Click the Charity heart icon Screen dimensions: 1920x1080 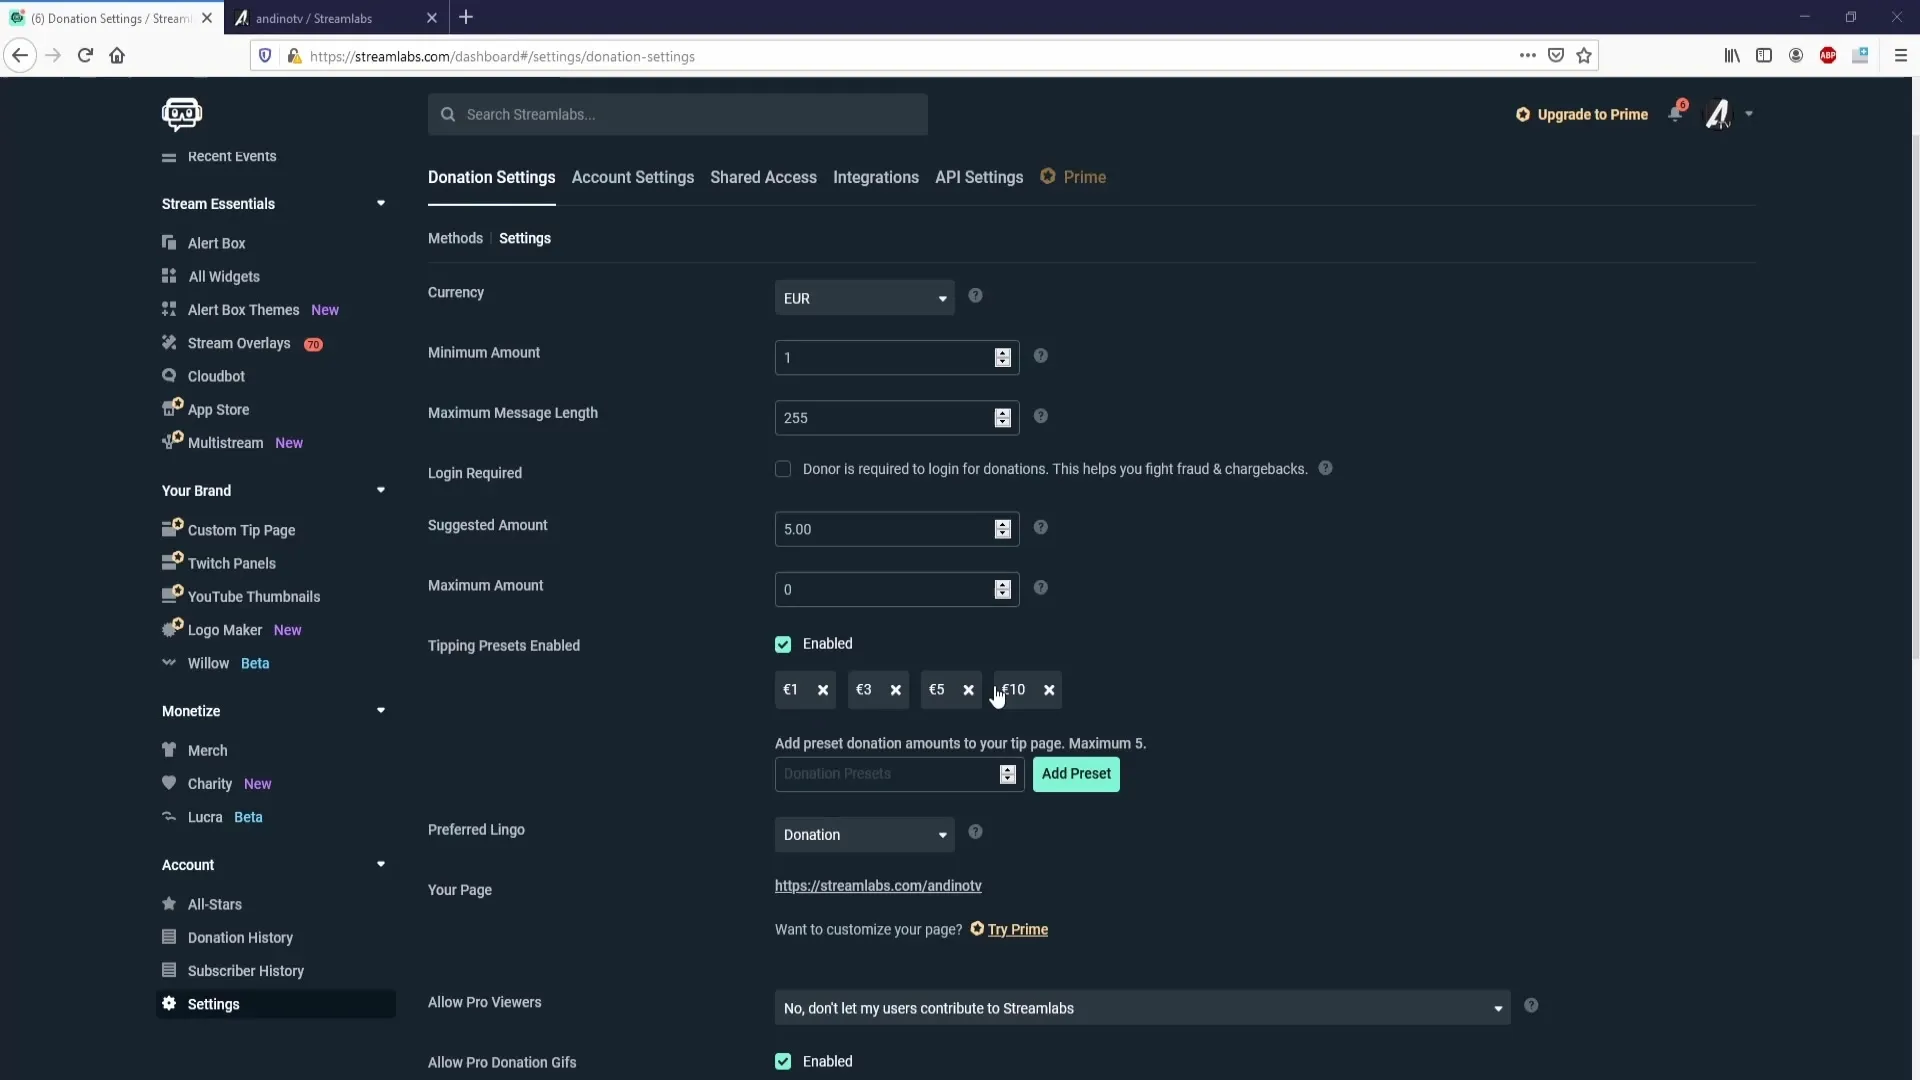[169, 782]
